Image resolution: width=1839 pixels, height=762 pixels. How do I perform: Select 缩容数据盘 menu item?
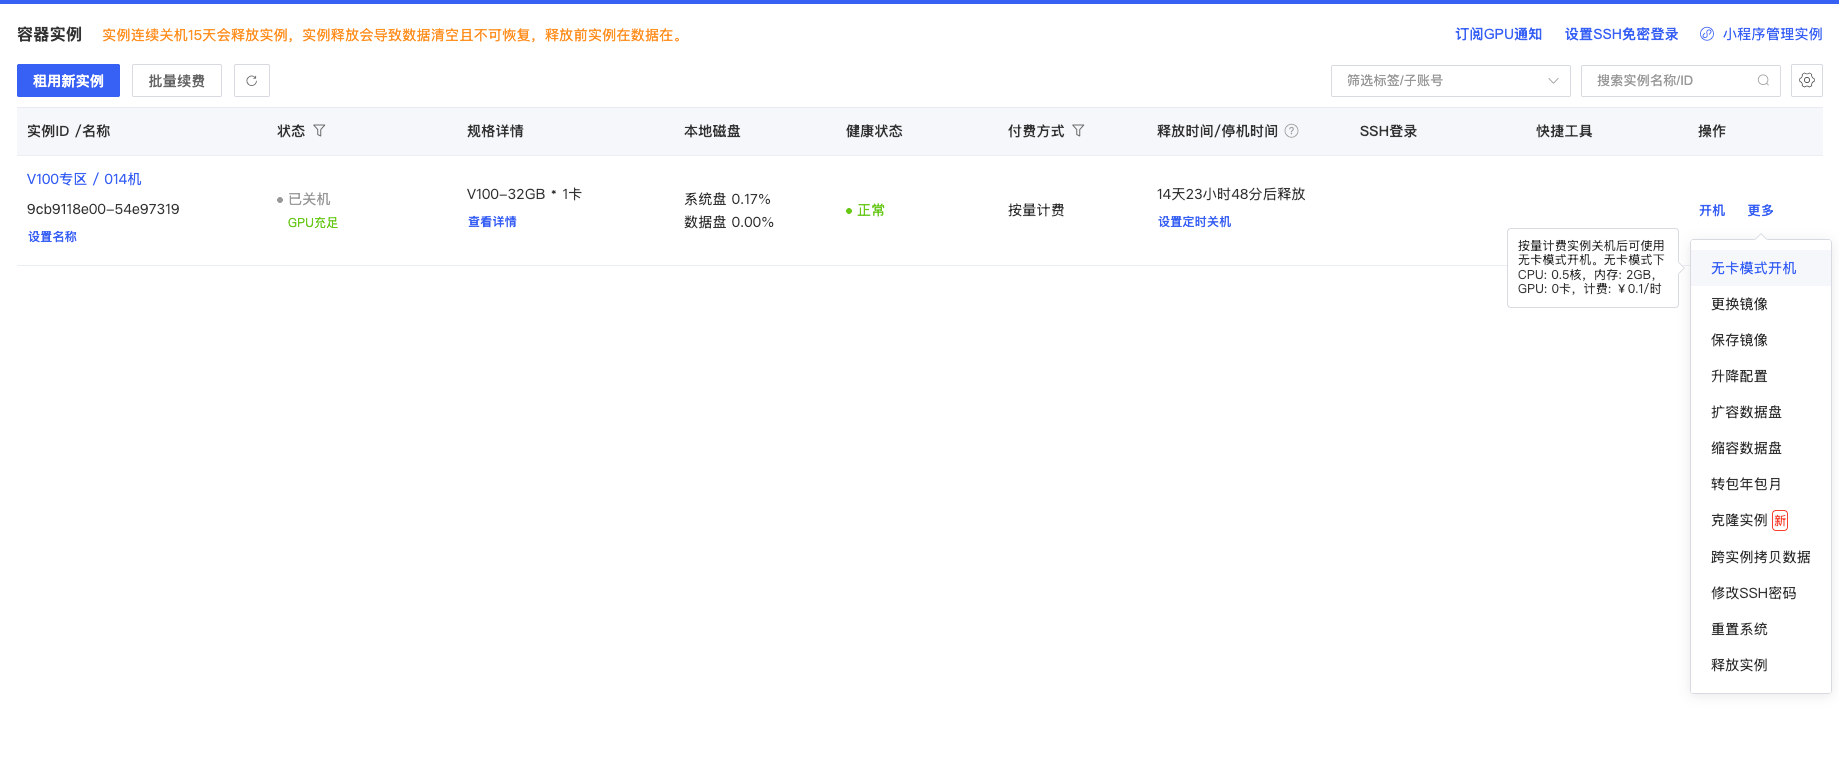(x=1760, y=448)
